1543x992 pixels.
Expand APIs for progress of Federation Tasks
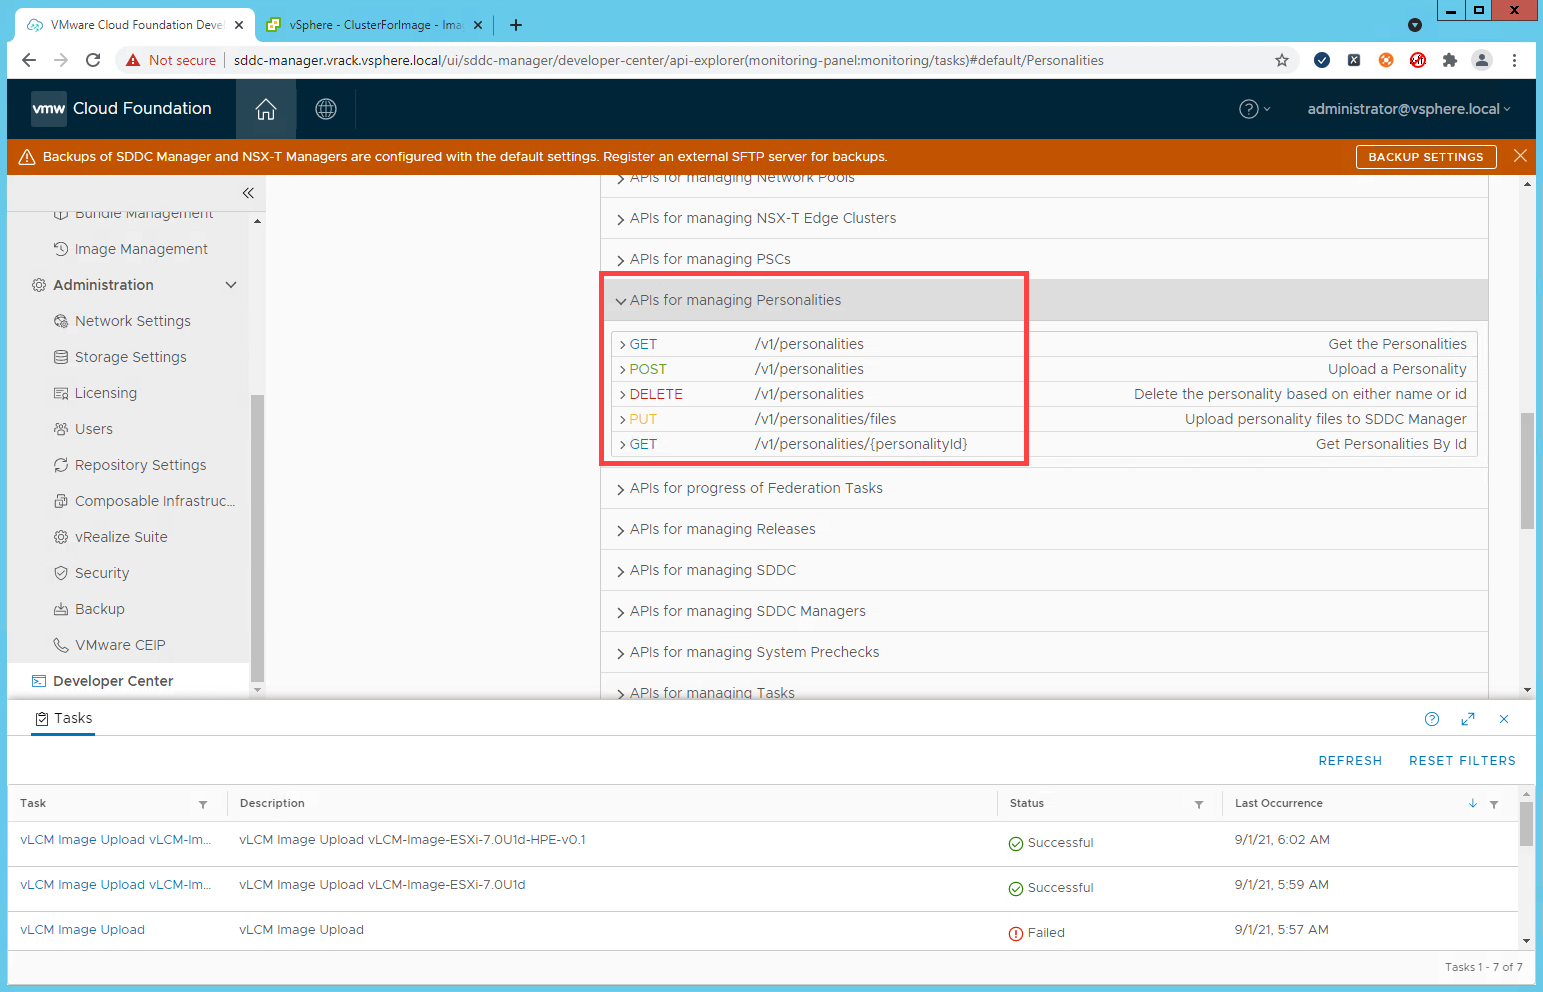tap(1044, 488)
